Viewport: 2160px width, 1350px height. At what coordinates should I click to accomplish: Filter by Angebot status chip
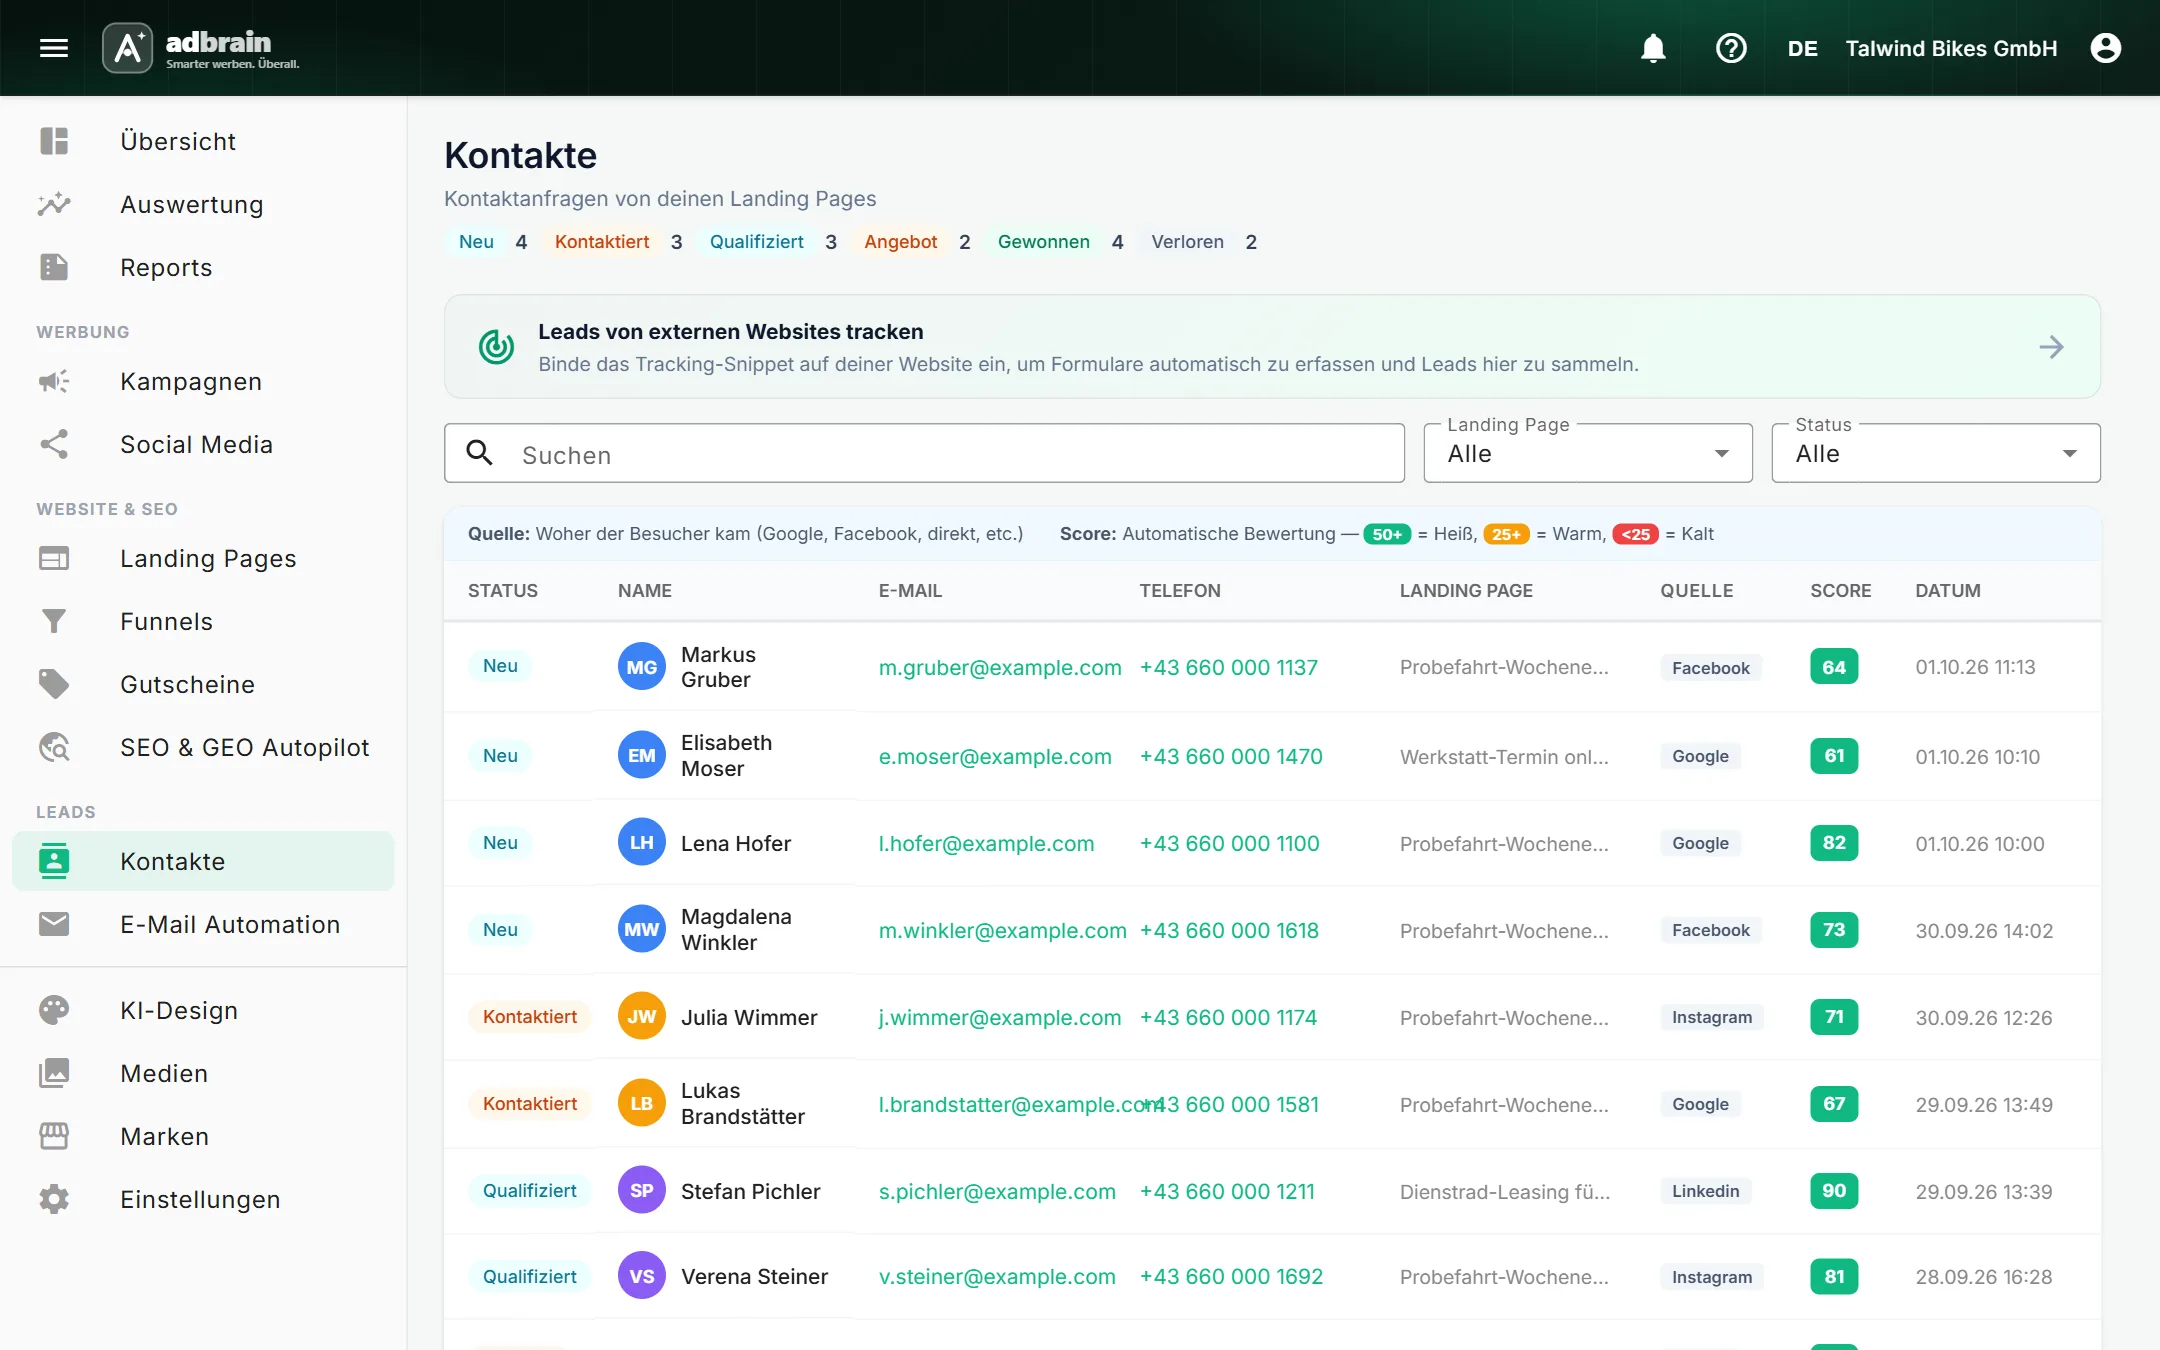[x=901, y=242]
